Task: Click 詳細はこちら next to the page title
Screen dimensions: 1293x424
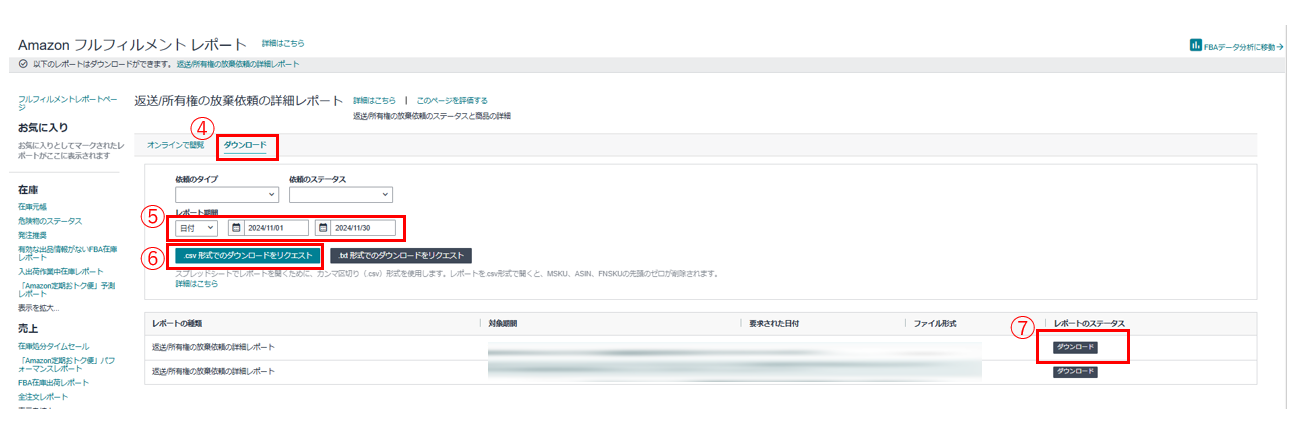Action: [x=283, y=44]
